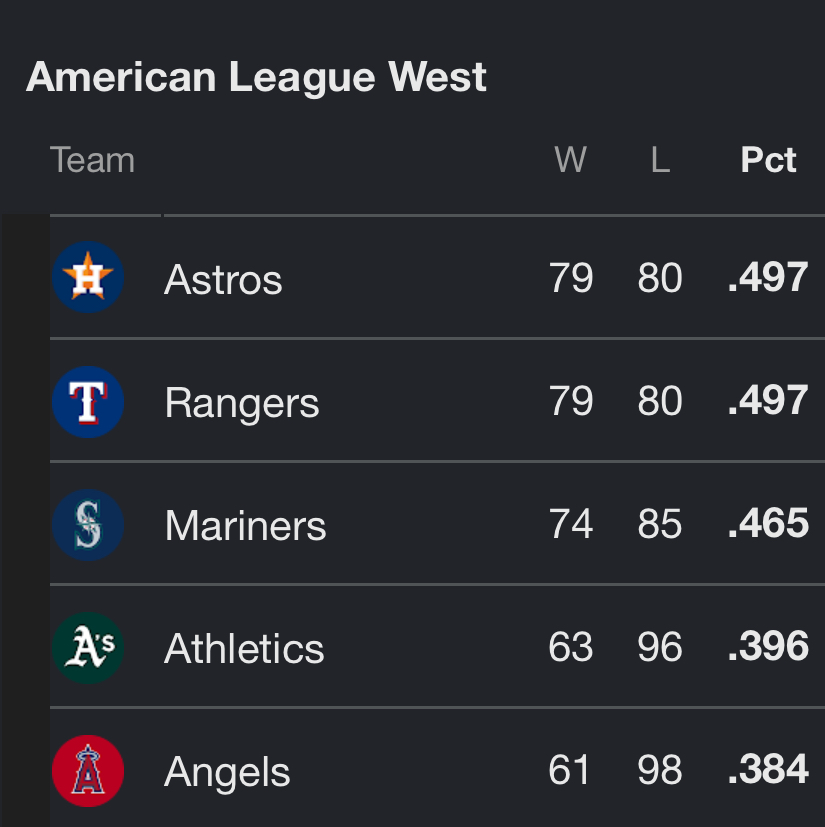Sort standings by the W column header
825x827 pixels.
[571, 159]
